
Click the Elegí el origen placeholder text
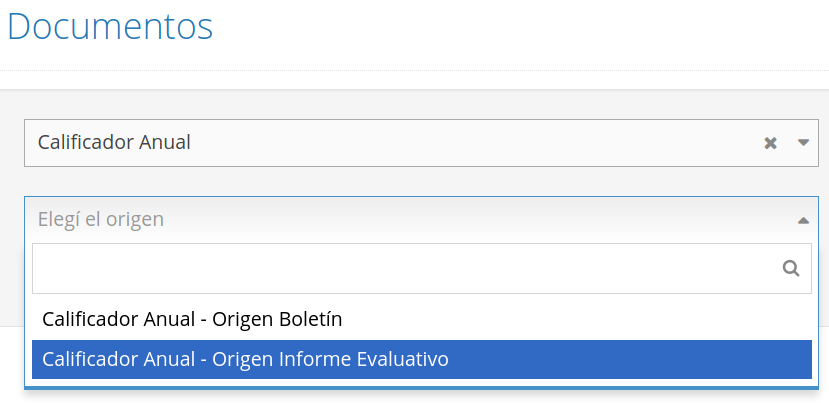(x=100, y=219)
